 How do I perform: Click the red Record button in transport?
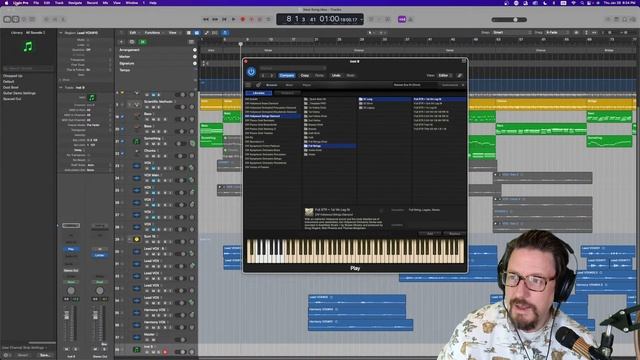(243, 19)
